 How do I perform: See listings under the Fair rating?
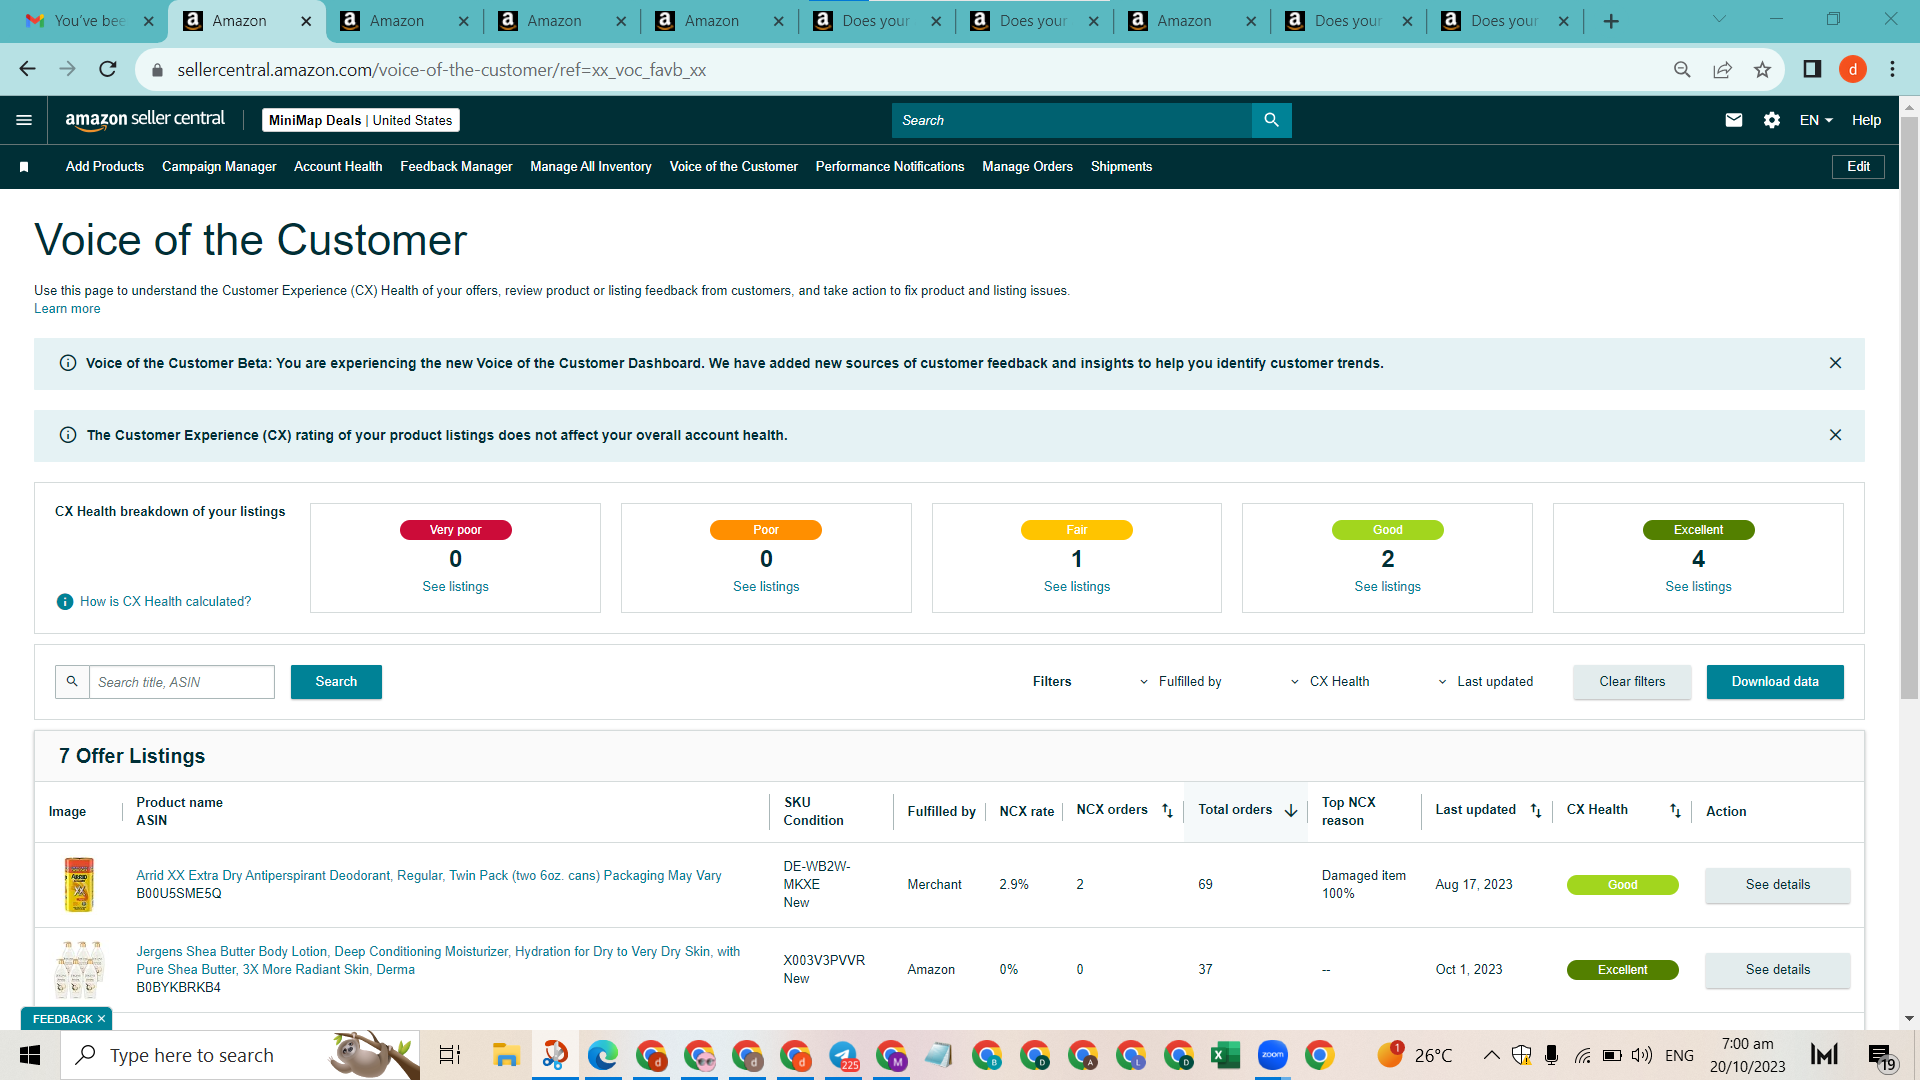click(1077, 587)
